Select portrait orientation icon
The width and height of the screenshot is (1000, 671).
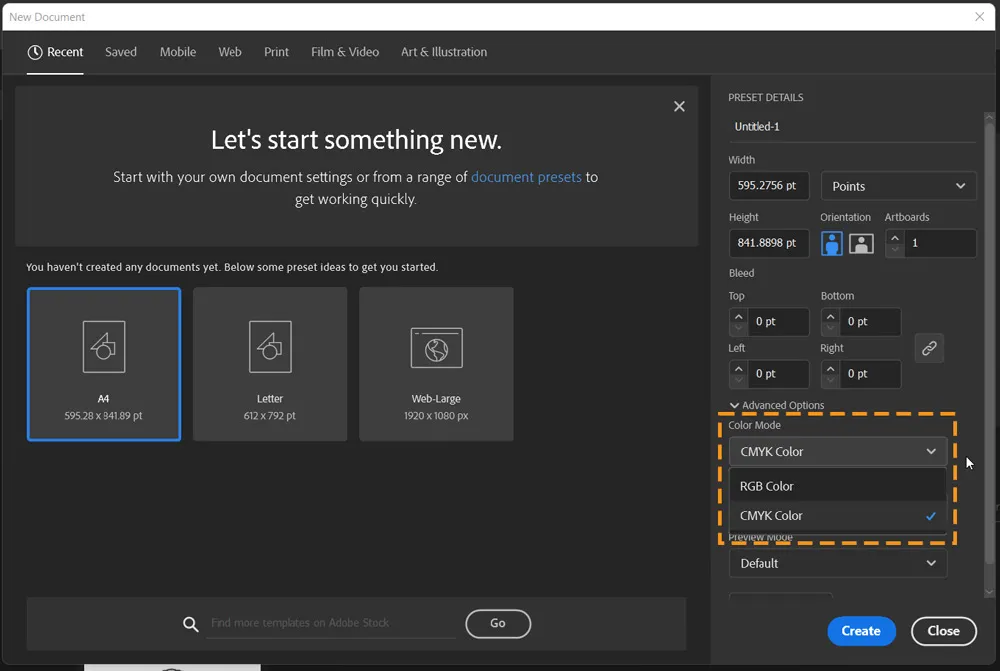pos(831,243)
